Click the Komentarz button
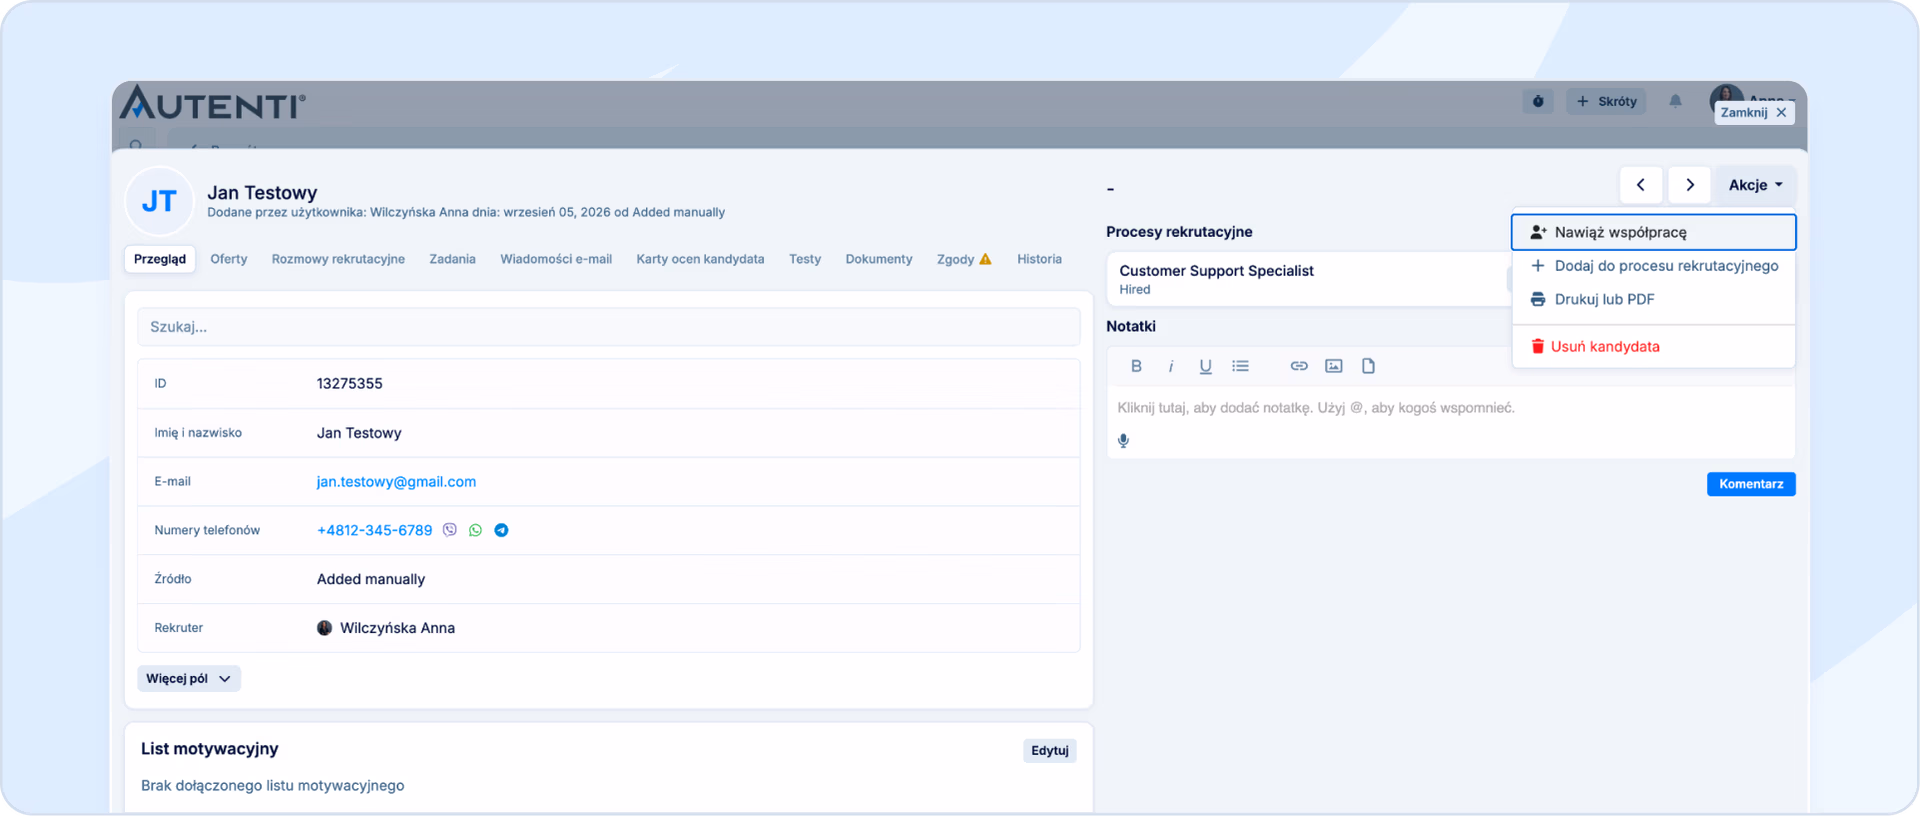This screenshot has width=1920, height=816. click(1751, 484)
